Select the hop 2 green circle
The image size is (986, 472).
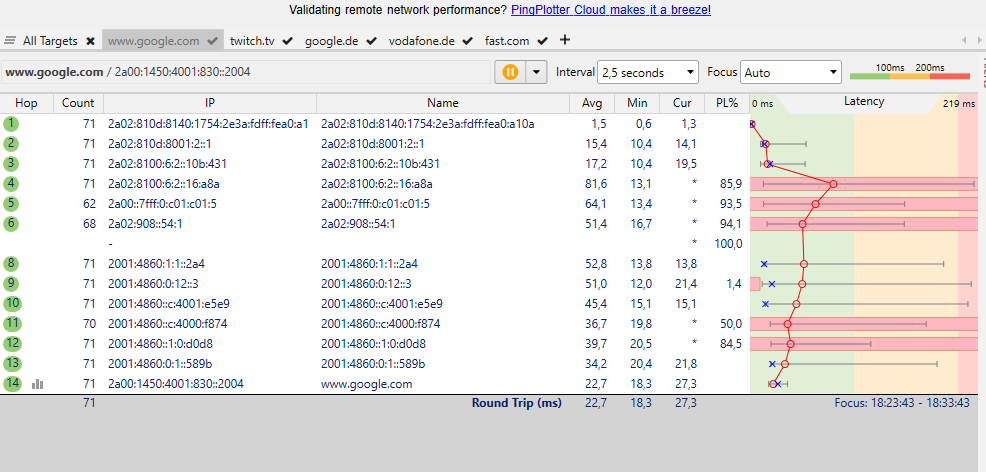pyautogui.click(x=11, y=144)
